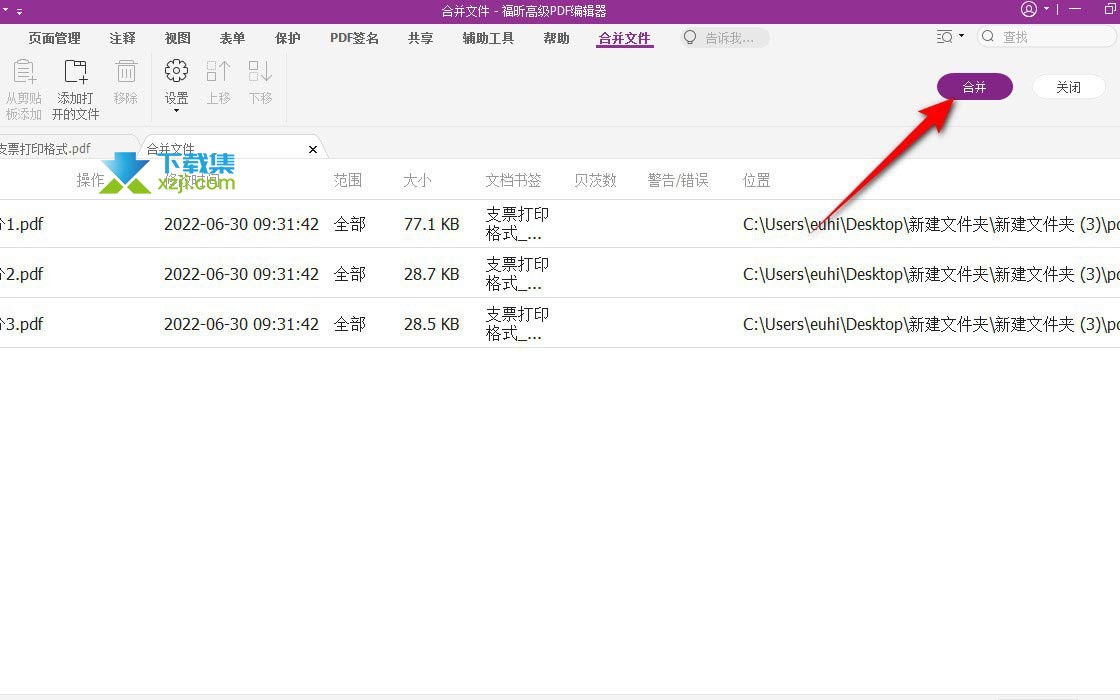
Task: Click the 全部 range cell for 2.pdf
Action: [350, 274]
